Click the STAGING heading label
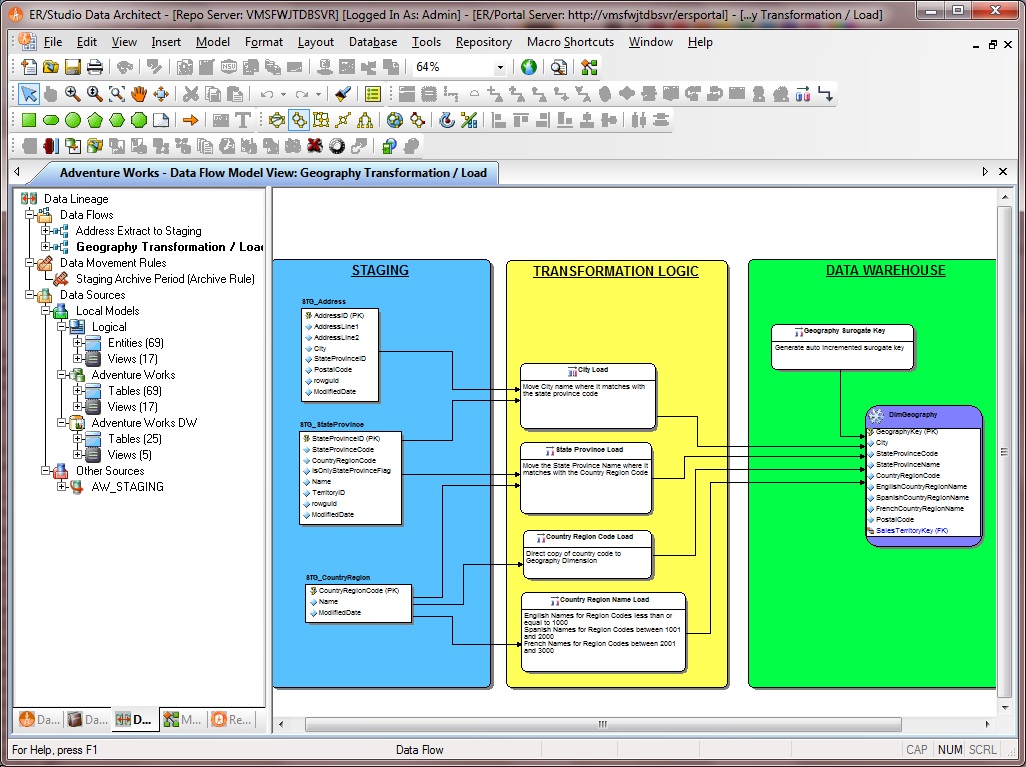Screen dimensions: 1026x767 click(380, 270)
